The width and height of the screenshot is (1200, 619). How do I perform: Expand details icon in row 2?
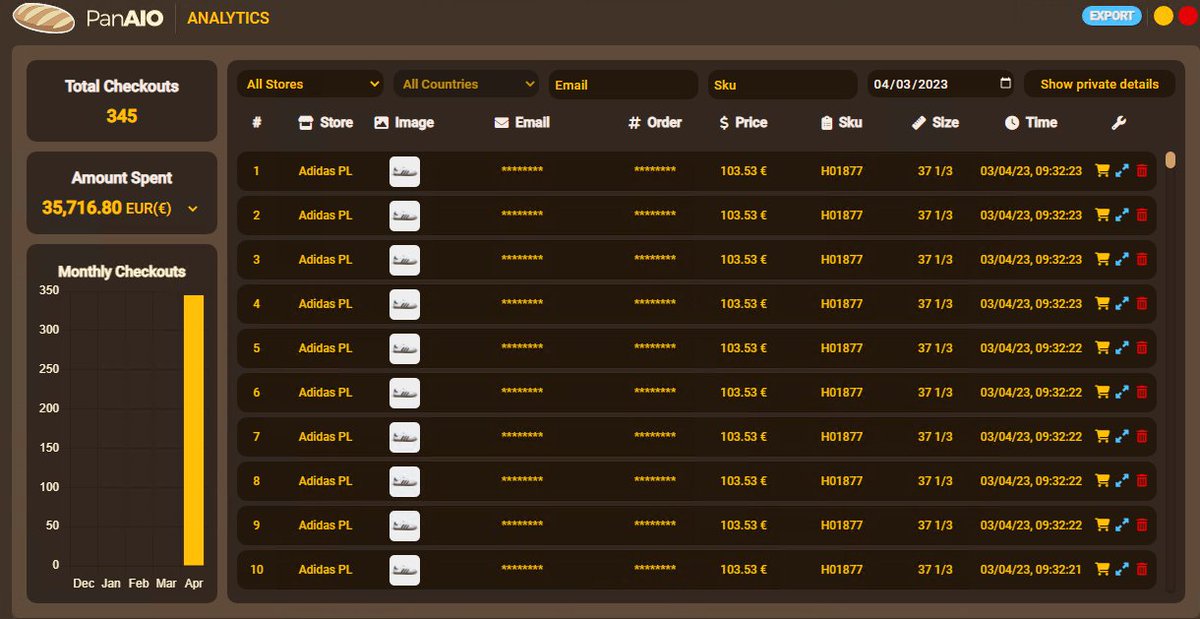(1122, 215)
